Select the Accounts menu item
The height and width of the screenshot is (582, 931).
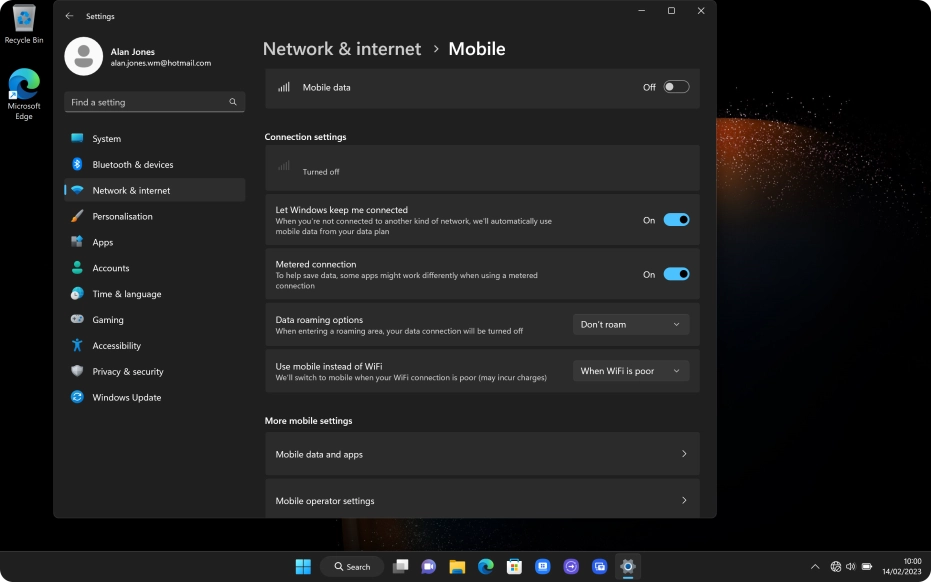point(111,268)
